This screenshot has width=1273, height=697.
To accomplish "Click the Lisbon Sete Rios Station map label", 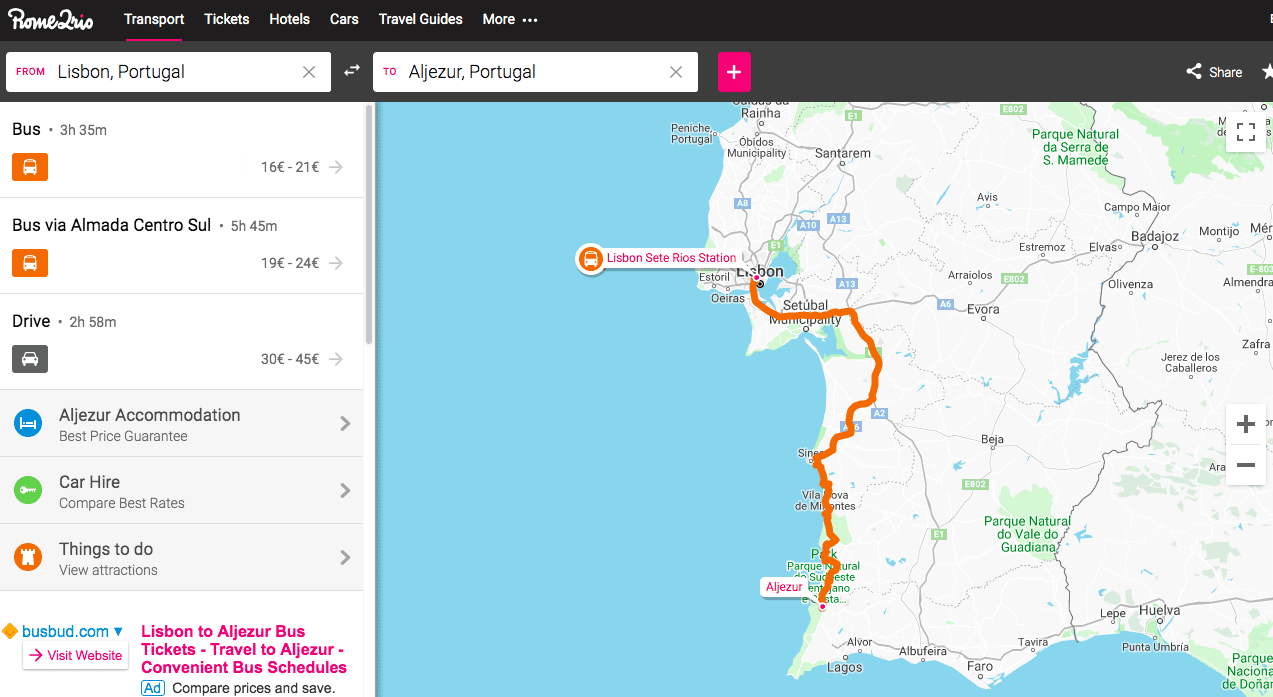I will coord(671,258).
